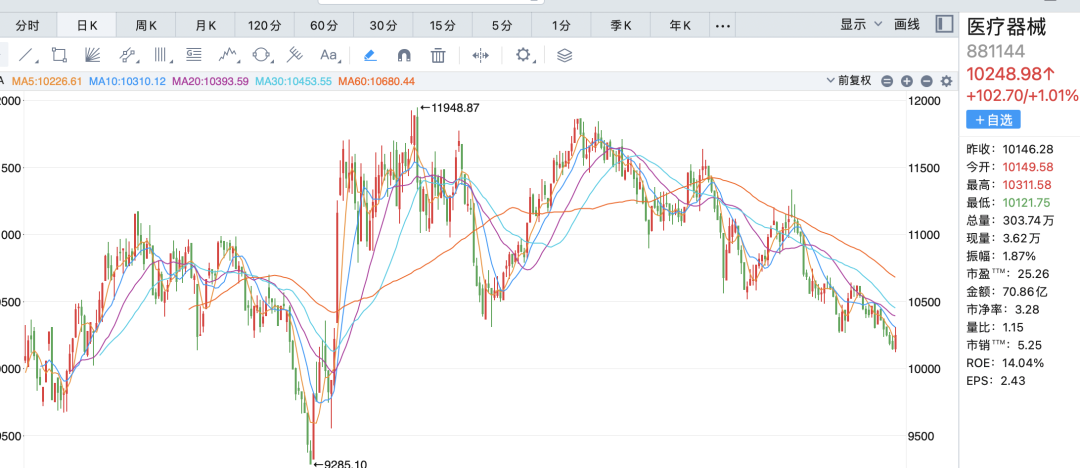Select the trend line drawing tool
This screenshot has height=468, width=1080.
pos(26,55)
